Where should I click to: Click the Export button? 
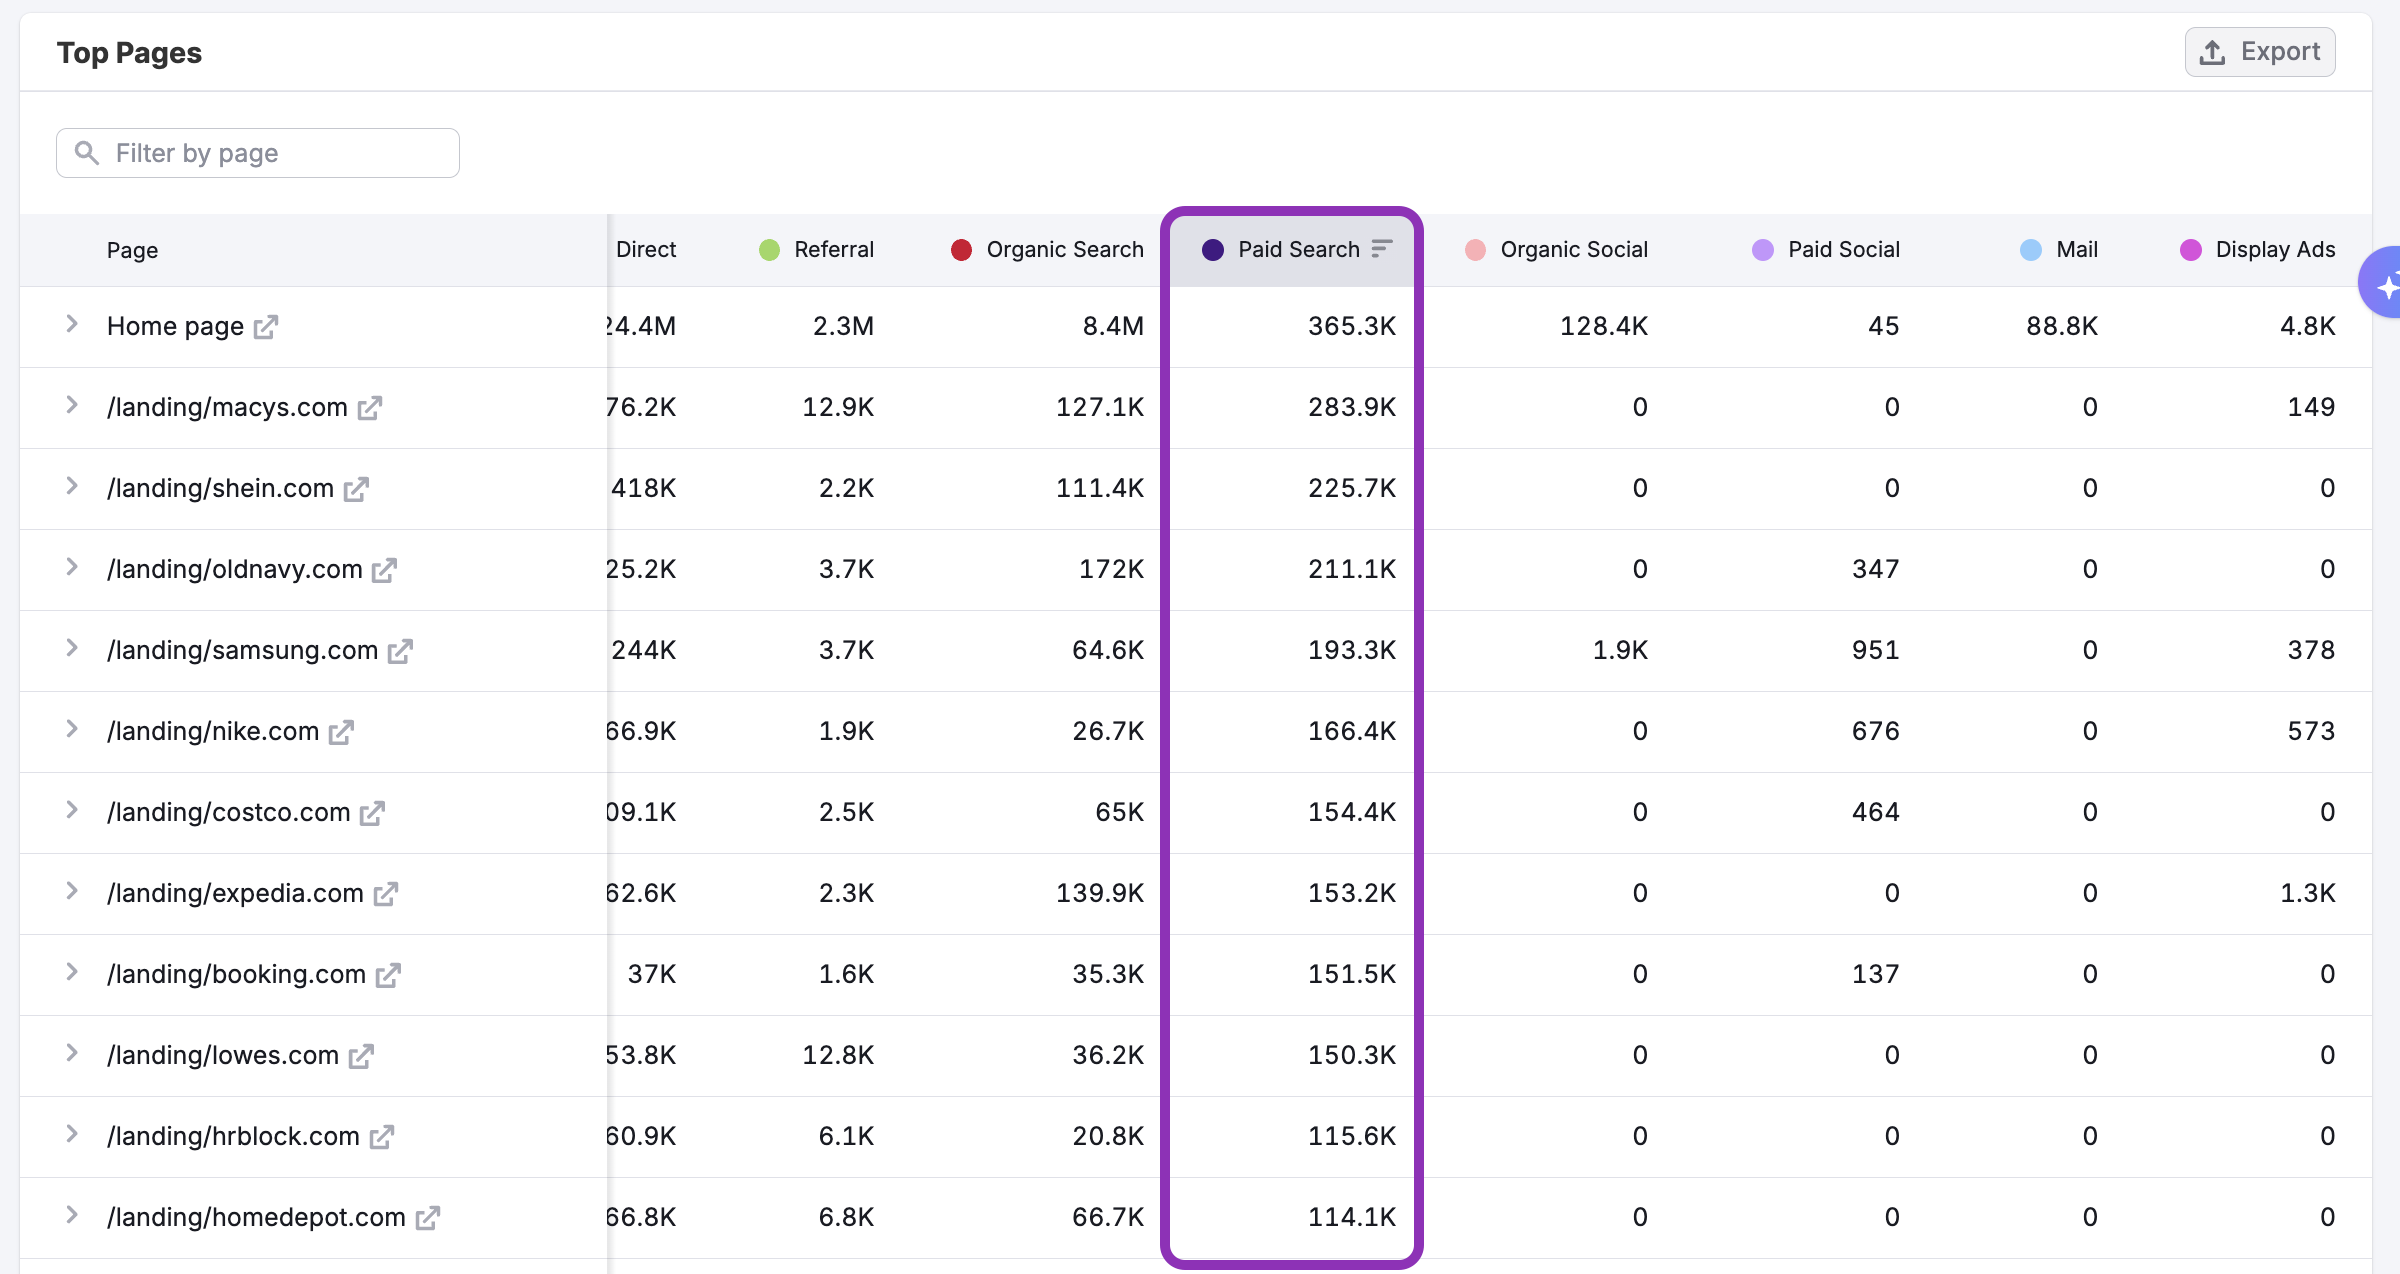pos(2259,52)
